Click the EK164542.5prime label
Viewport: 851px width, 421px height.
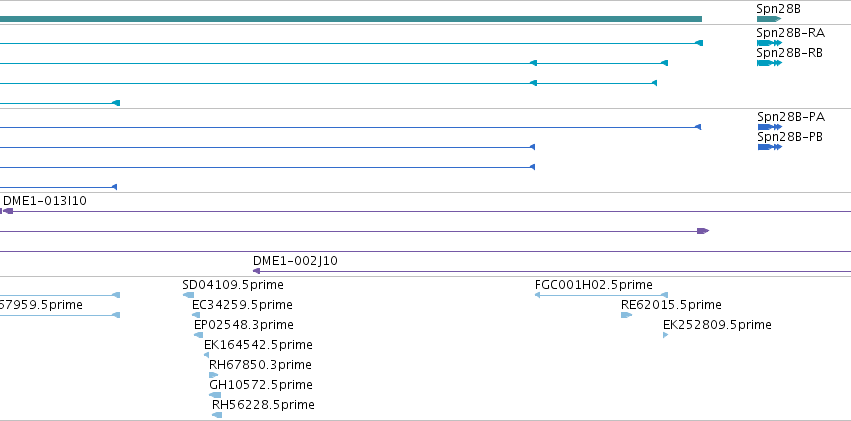(x=258, y=345)
